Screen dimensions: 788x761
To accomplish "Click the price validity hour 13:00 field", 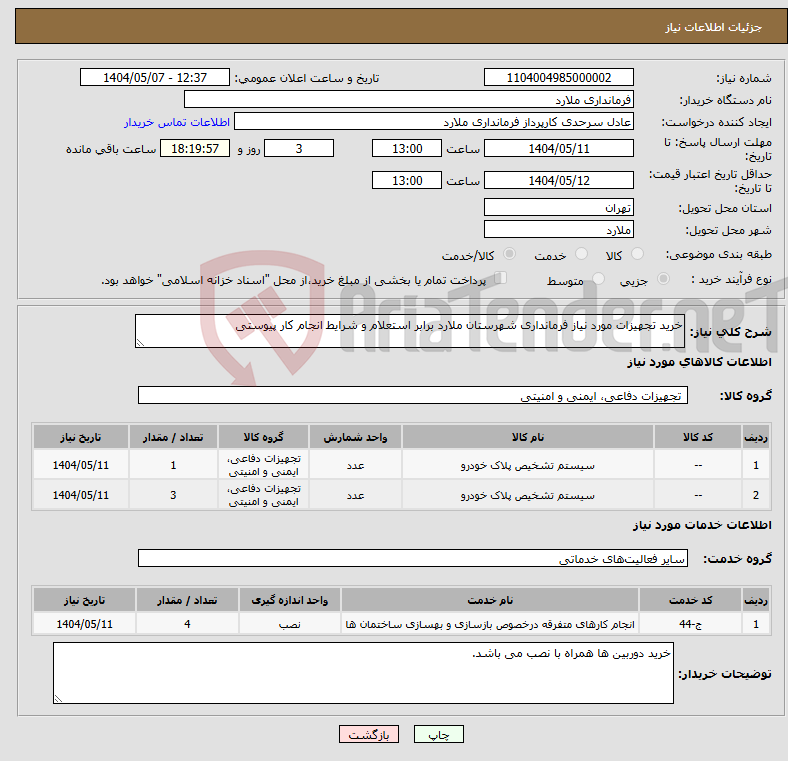I will point(407,180).
